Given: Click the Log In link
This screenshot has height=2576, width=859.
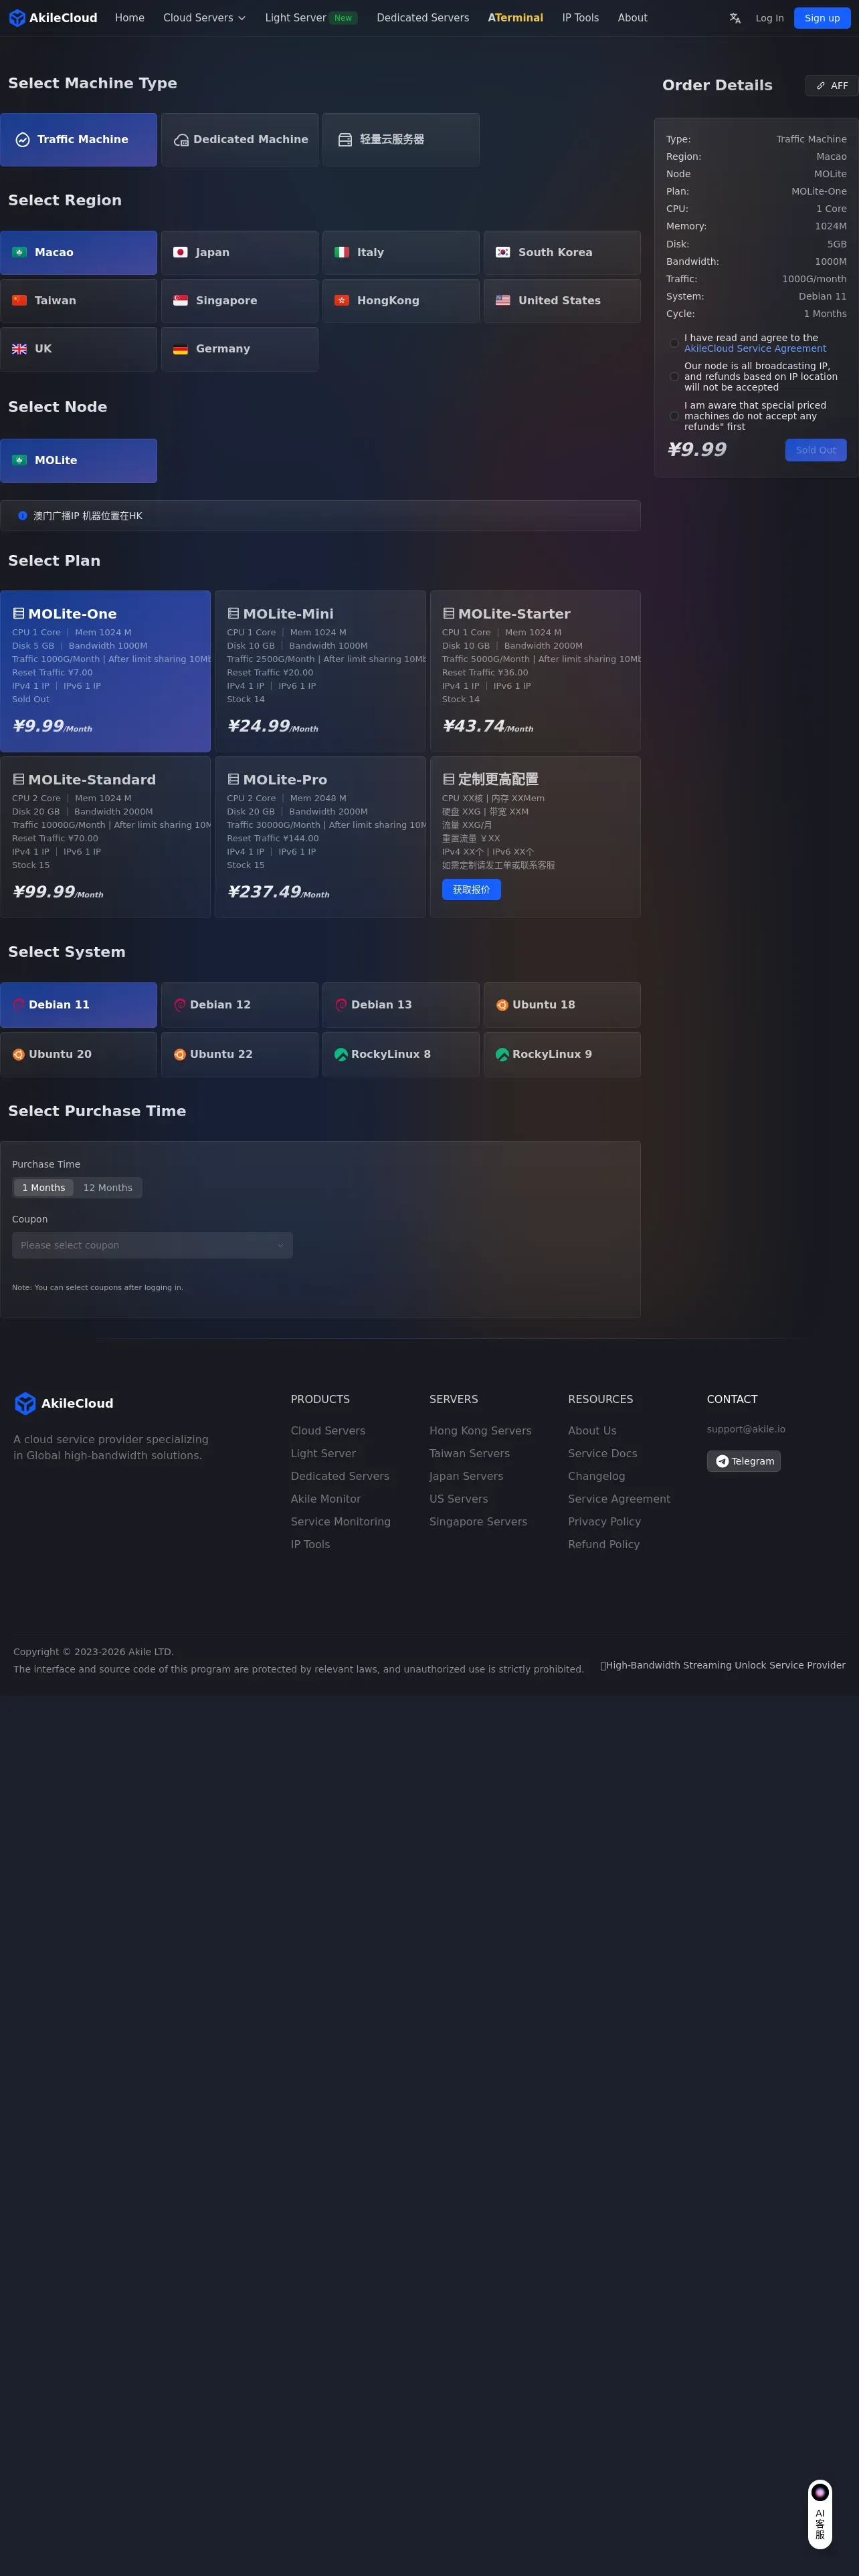Looking at the screenshot, I should (x=769, y=18).
